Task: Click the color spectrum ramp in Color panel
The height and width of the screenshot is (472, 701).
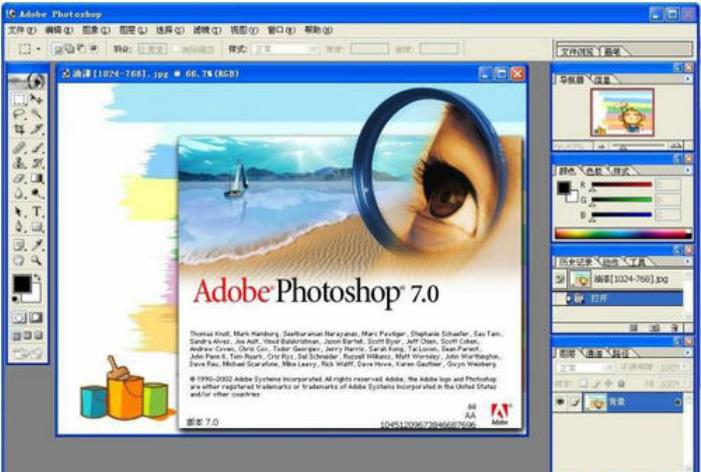Action: coord(623,234)
